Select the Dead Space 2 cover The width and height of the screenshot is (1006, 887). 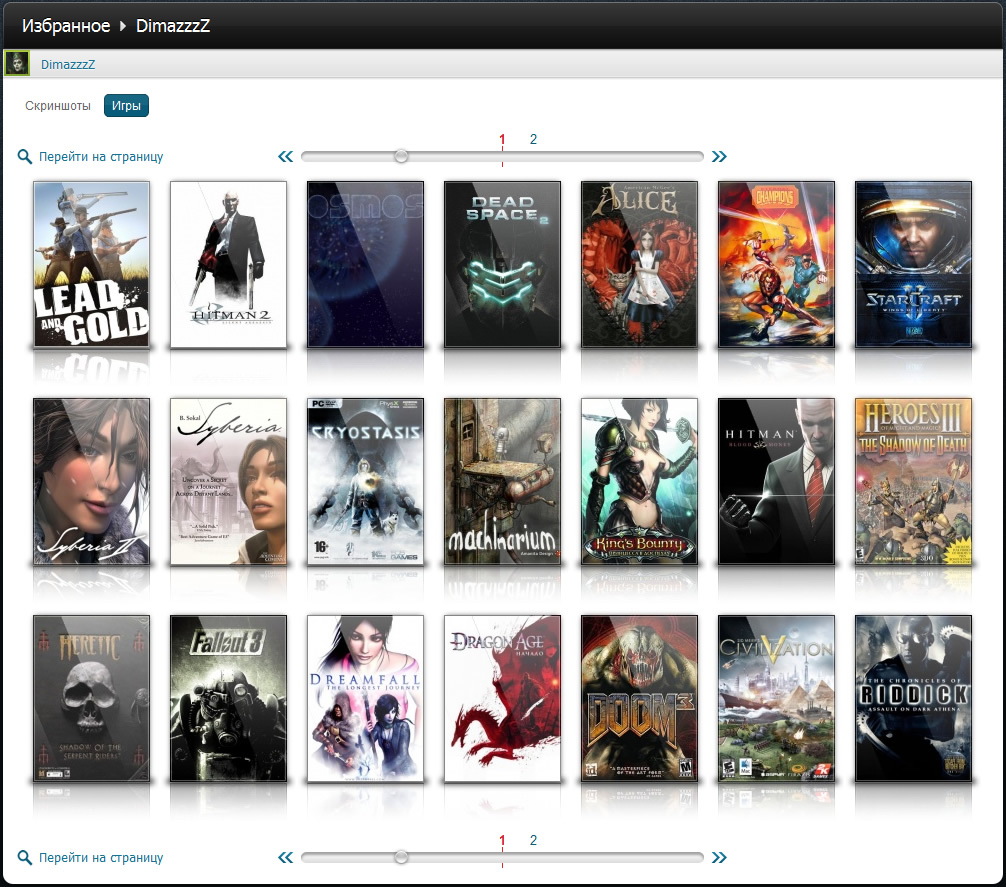click(x=502, y=264)
